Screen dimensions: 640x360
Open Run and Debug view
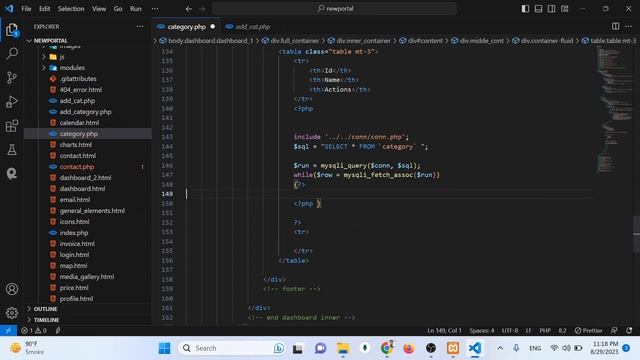pos(12,102)
